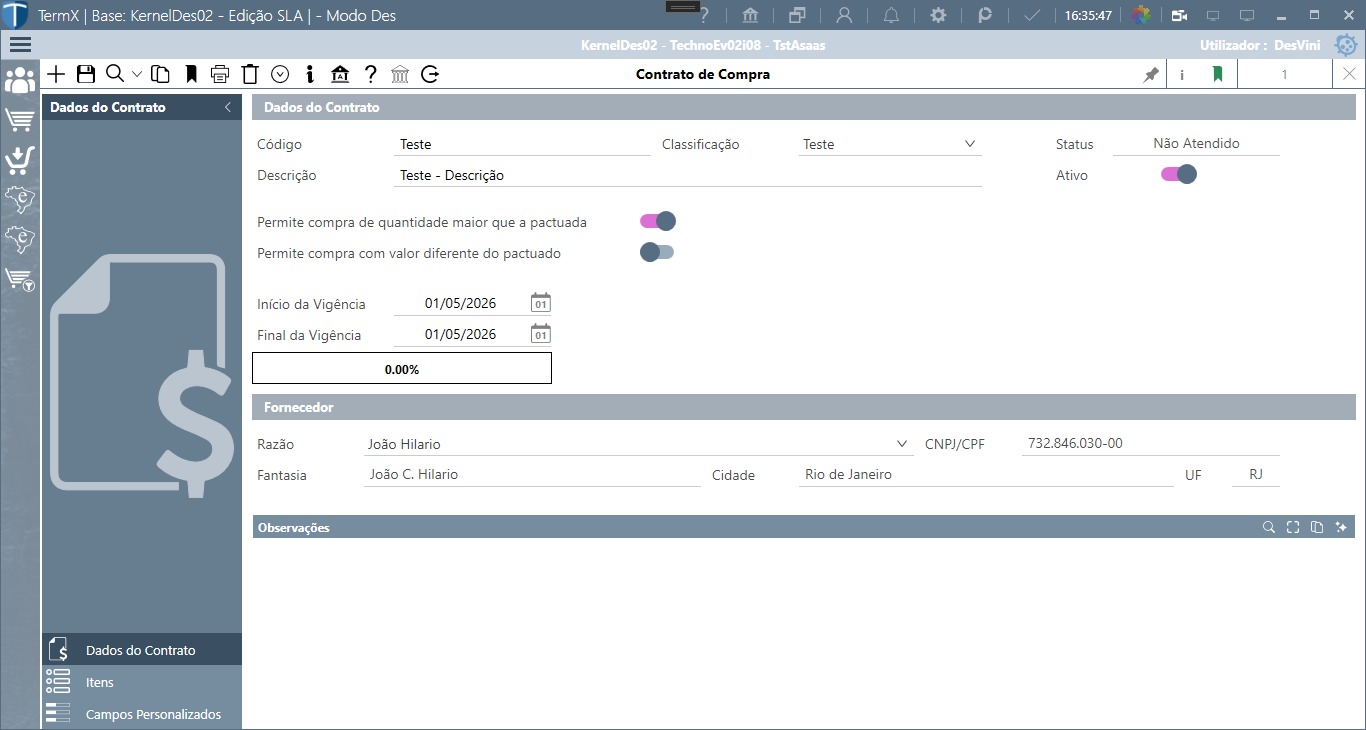Click the Fantasia field João C. Hilario
1366x730 pixels.
click(x=532, y=475)
